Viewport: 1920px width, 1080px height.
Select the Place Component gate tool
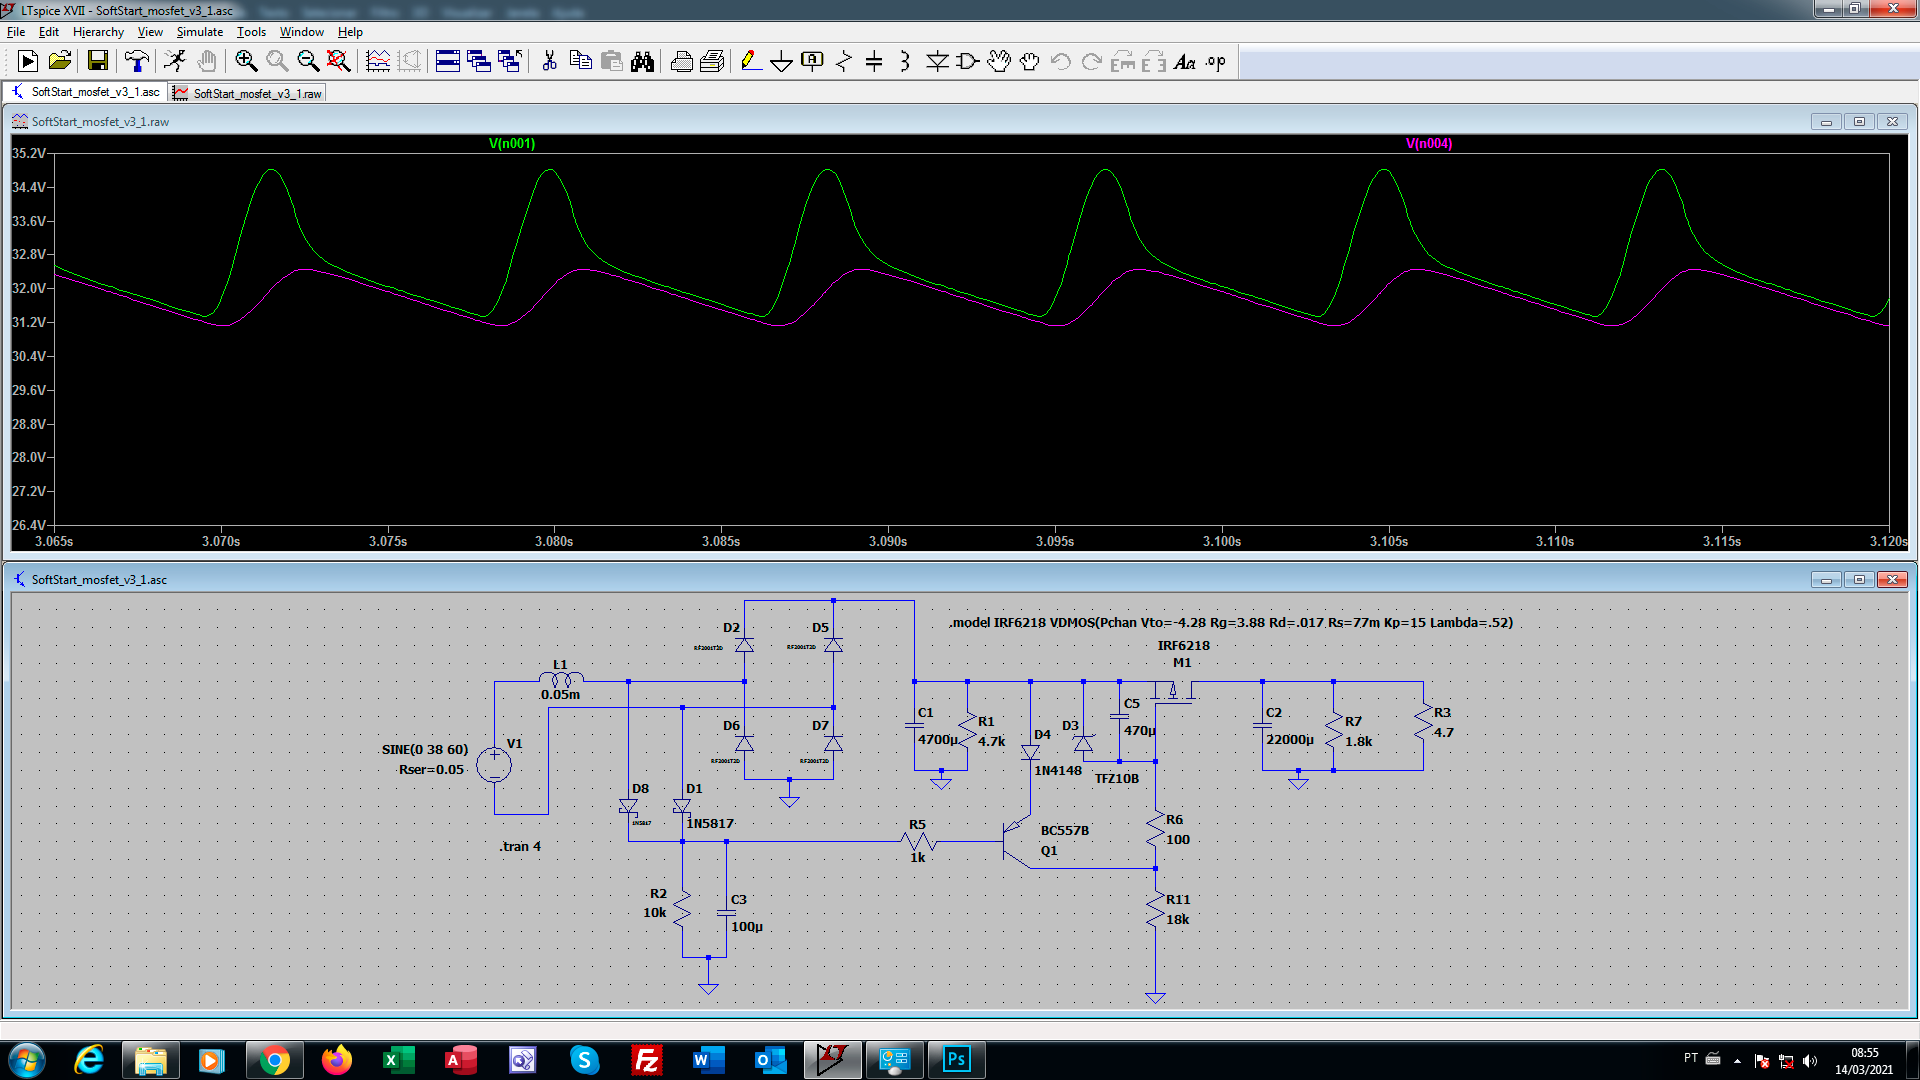(x=968, y=62)
